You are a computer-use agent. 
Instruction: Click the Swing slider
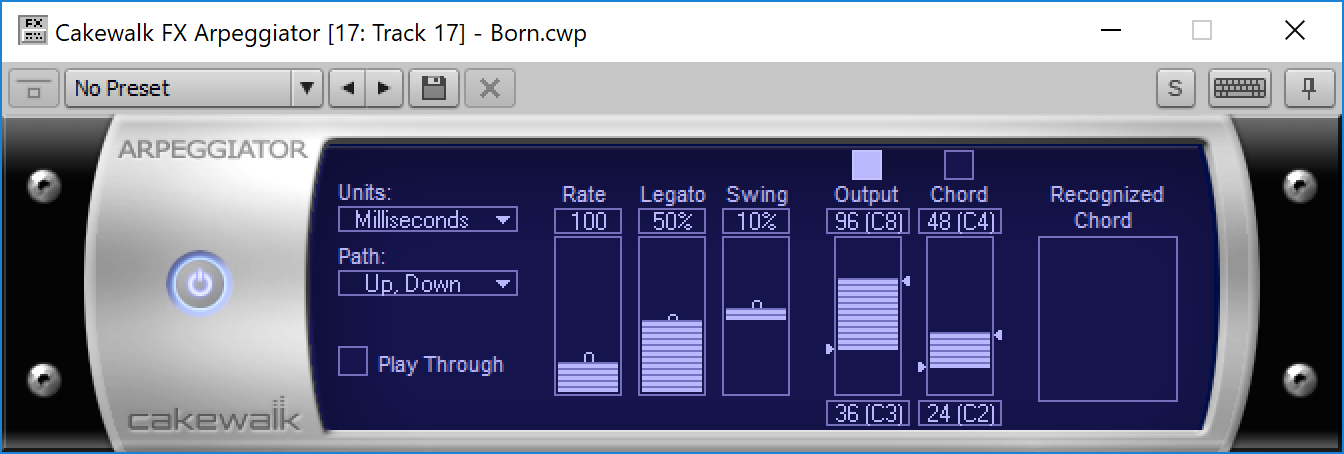tap(756, 316)
